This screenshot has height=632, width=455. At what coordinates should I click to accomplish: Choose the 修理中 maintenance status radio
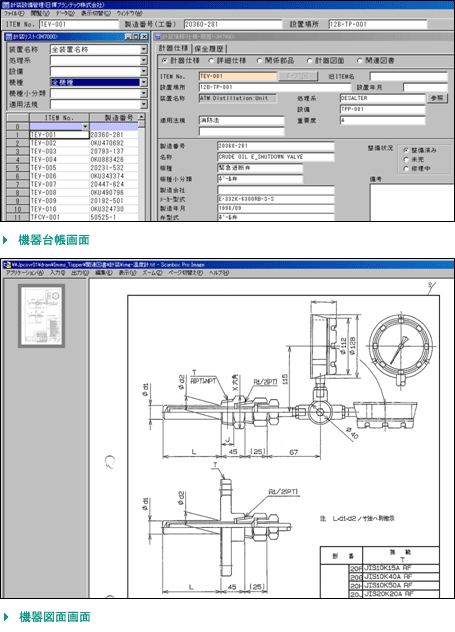406,168
